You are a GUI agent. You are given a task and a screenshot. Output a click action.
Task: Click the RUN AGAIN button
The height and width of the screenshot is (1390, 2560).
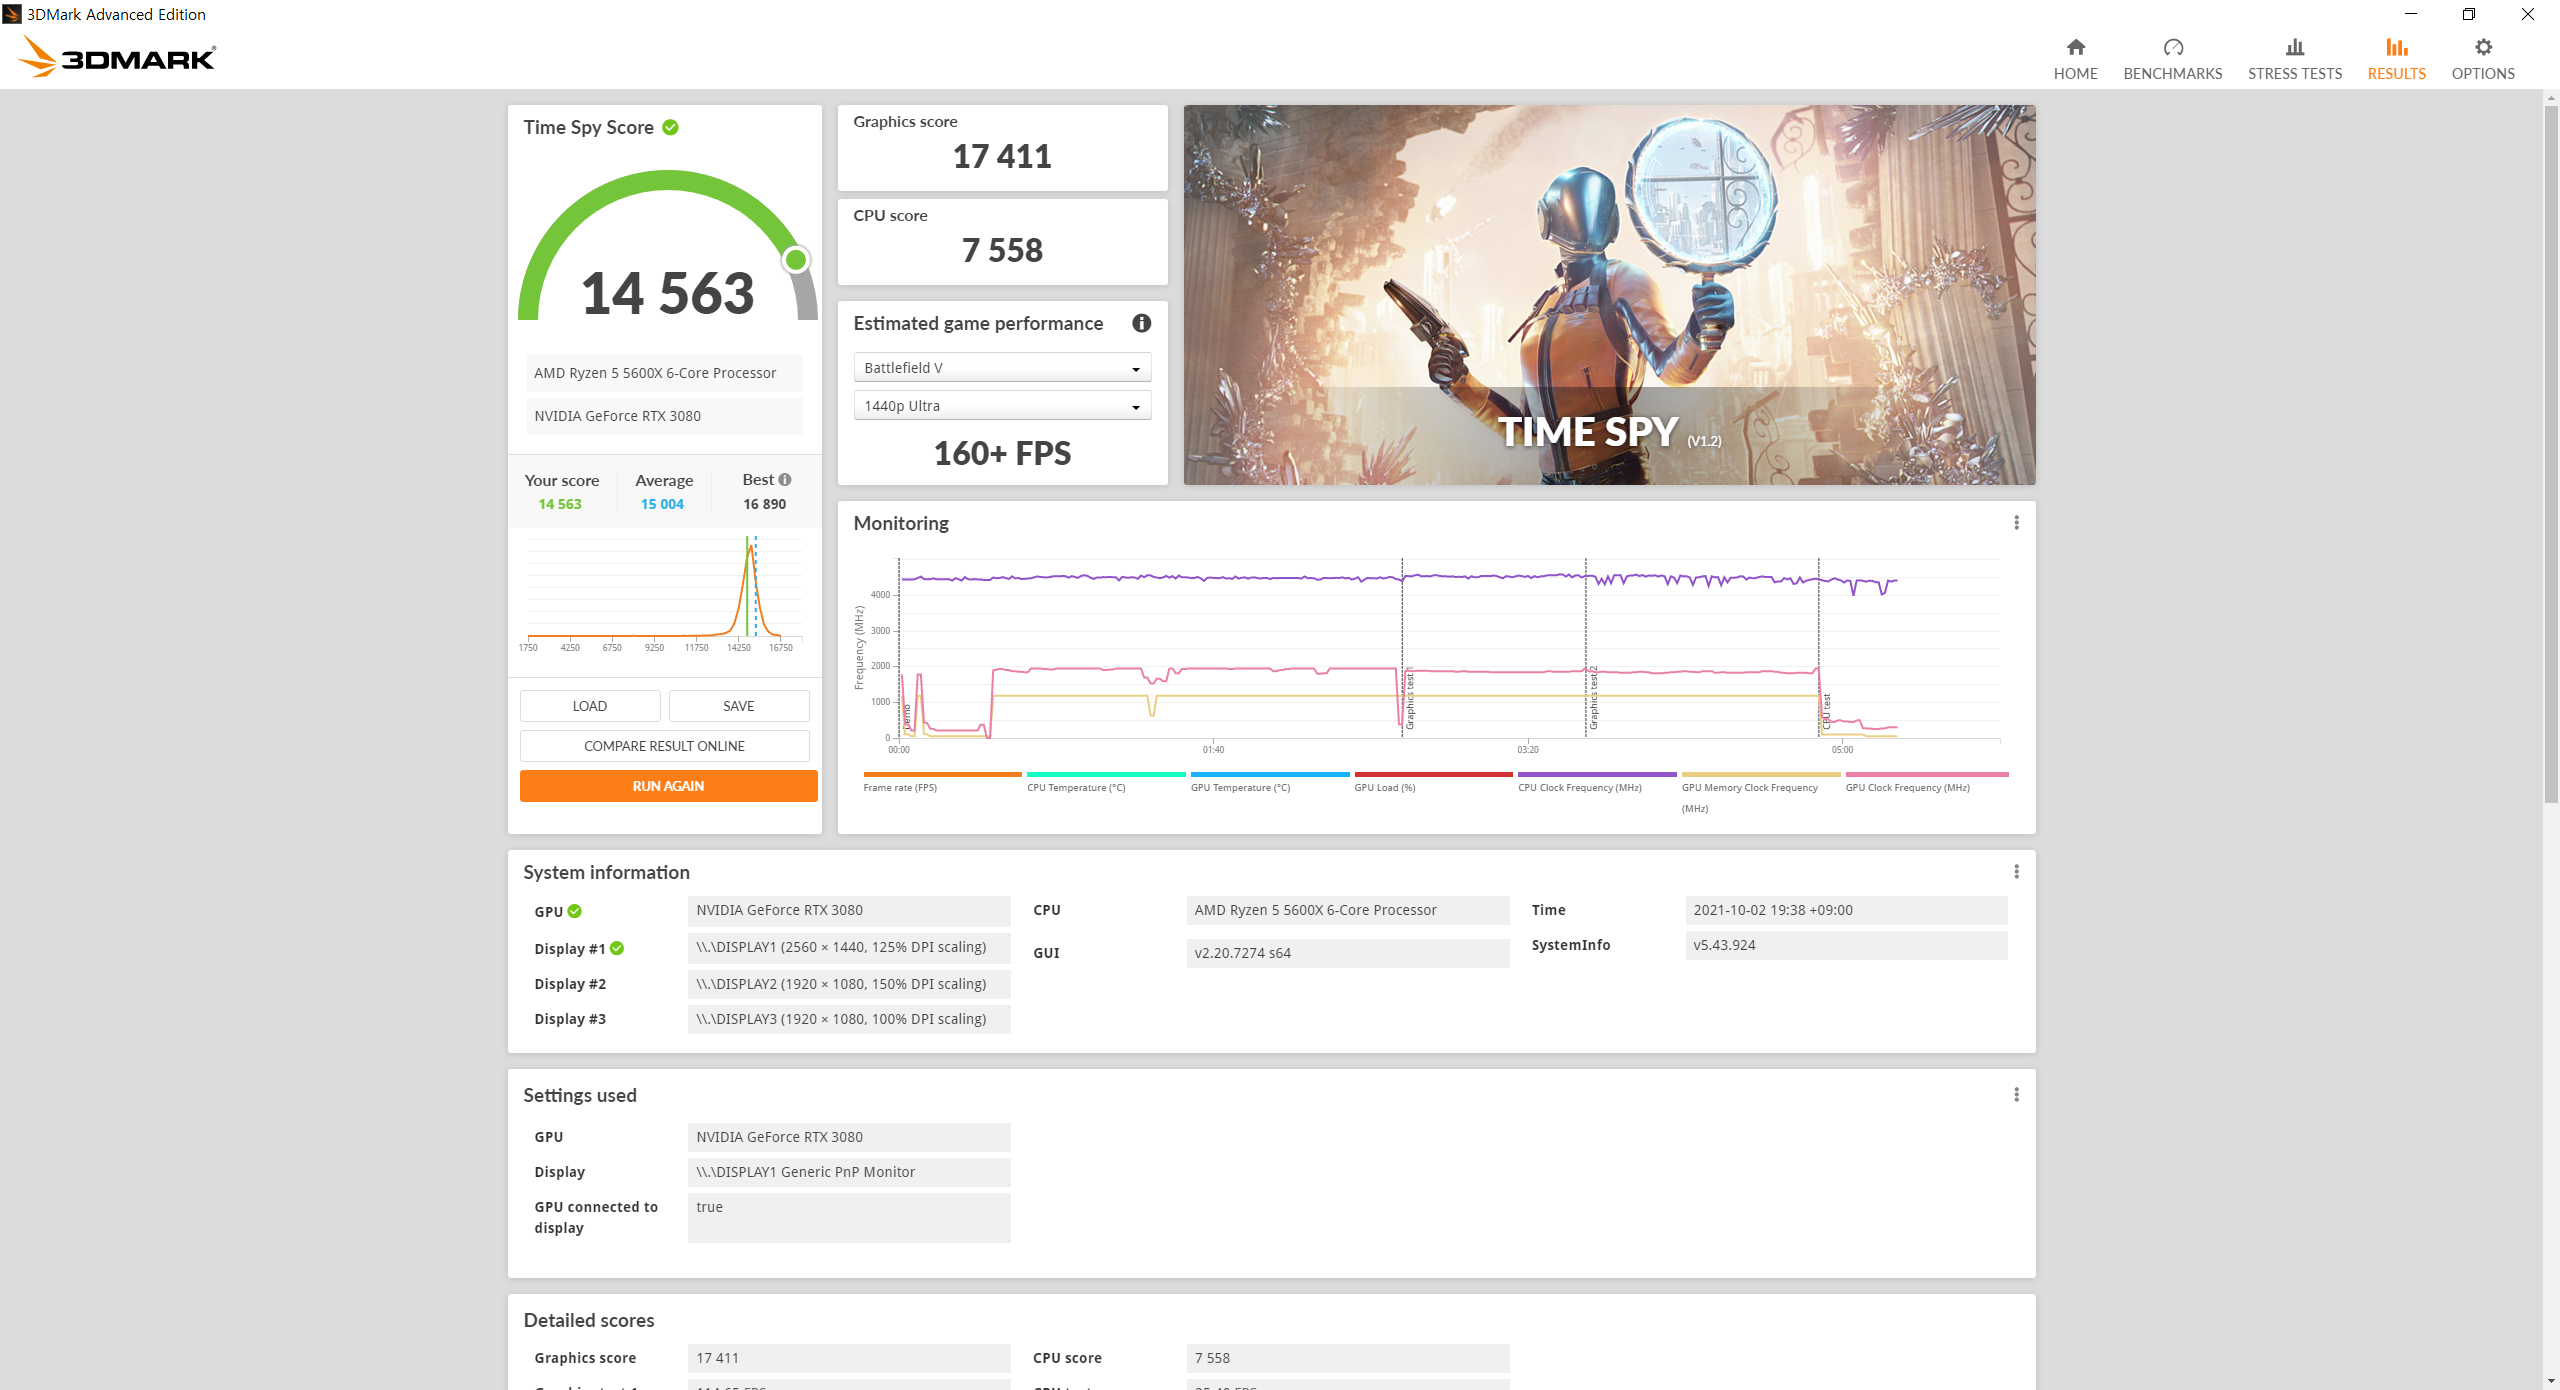668,786
